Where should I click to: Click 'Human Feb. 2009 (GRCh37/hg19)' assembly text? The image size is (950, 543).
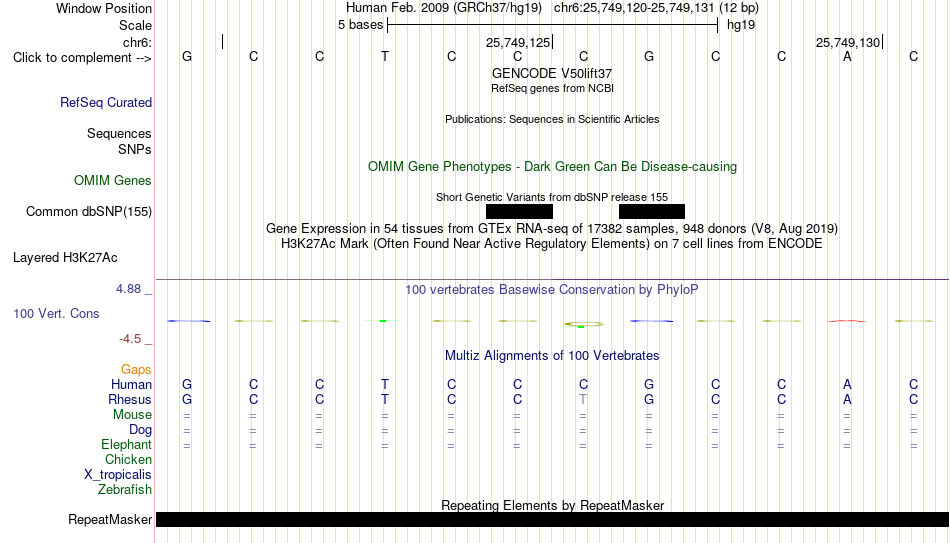tap(444, 8)
